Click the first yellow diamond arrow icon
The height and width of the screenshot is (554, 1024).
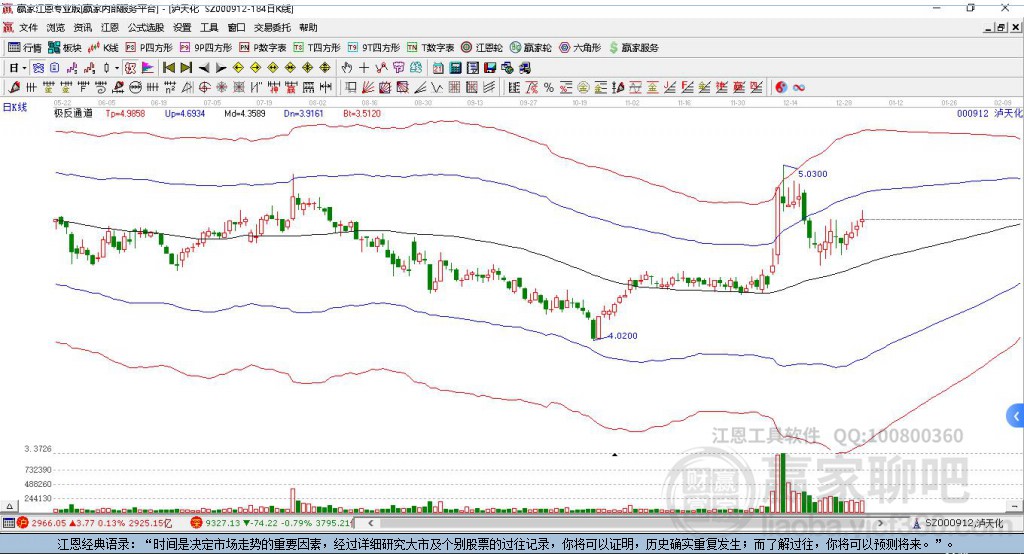pyautogui.click(x=238, y=67)
